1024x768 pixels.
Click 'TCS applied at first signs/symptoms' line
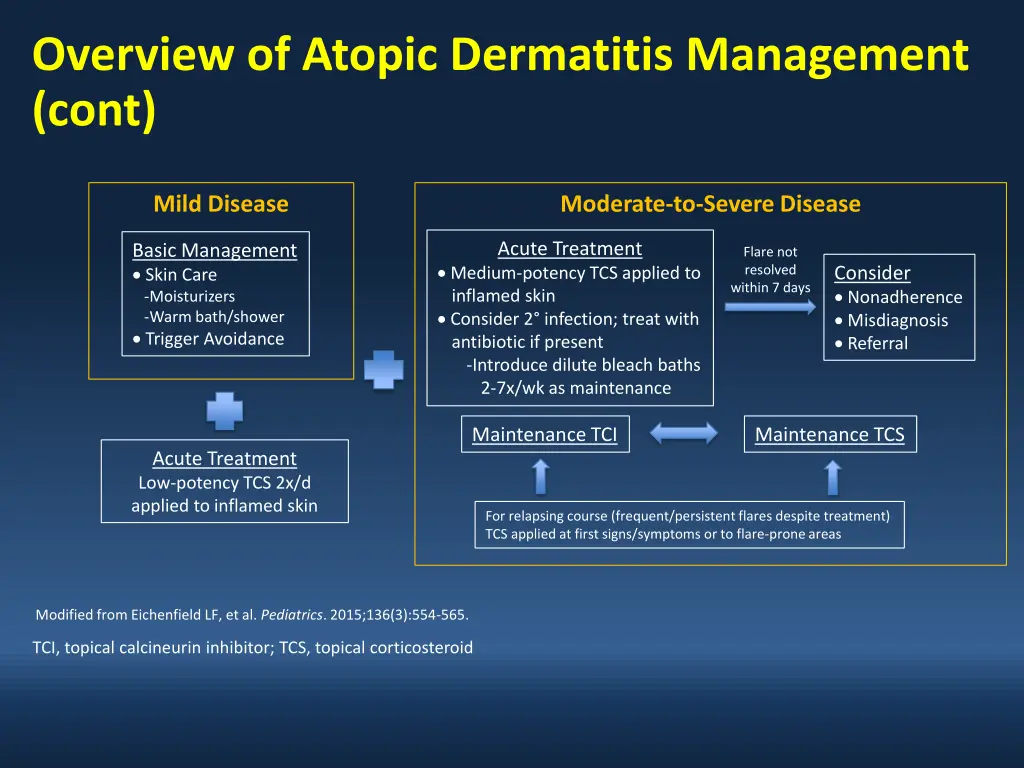pyautogui.click(x=663, y=534)
